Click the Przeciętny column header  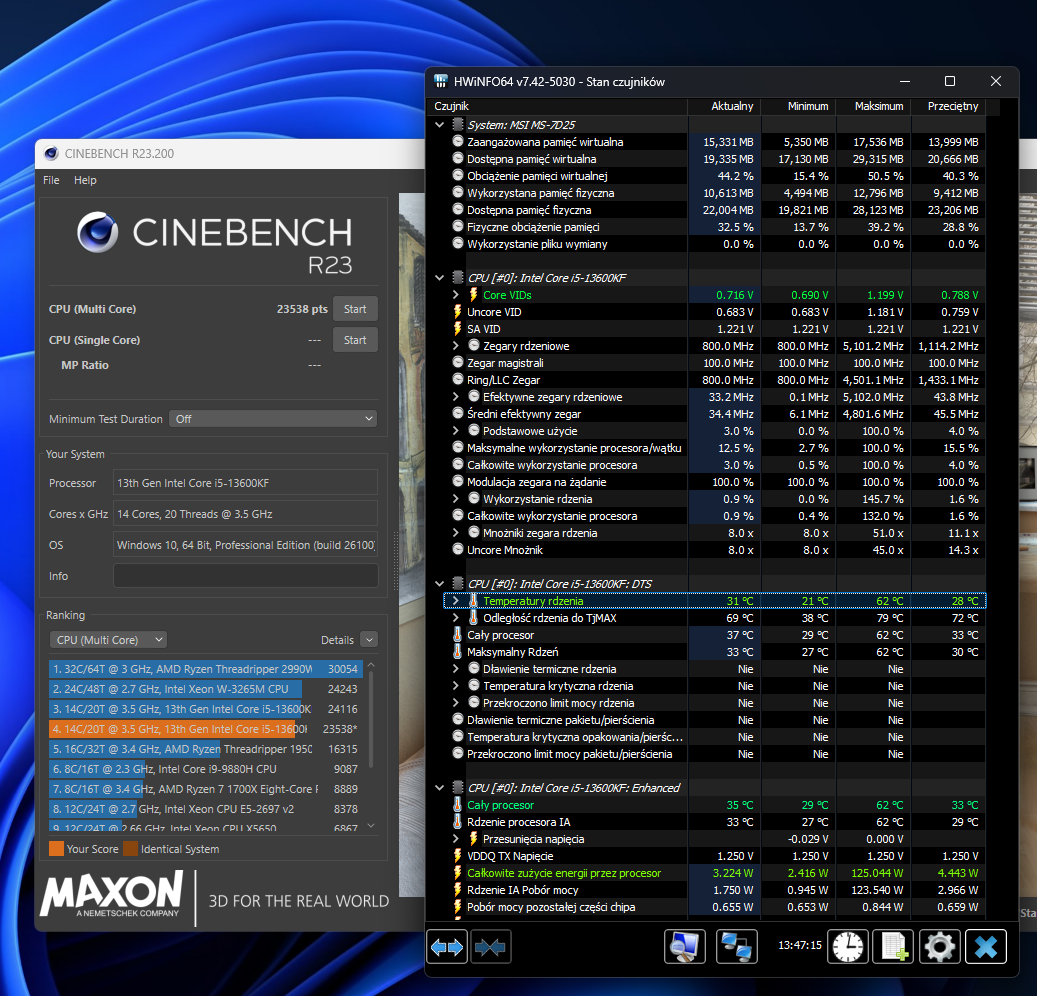pyautogui.click(x=948, y=106)
